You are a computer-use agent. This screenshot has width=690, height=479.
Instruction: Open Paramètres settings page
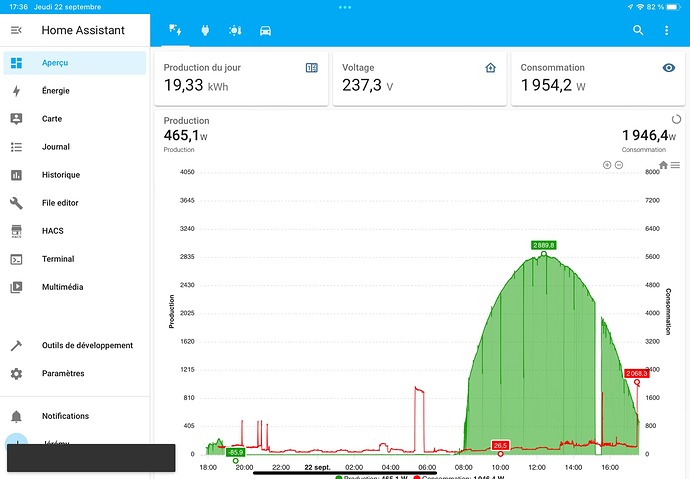pos(63,374)
